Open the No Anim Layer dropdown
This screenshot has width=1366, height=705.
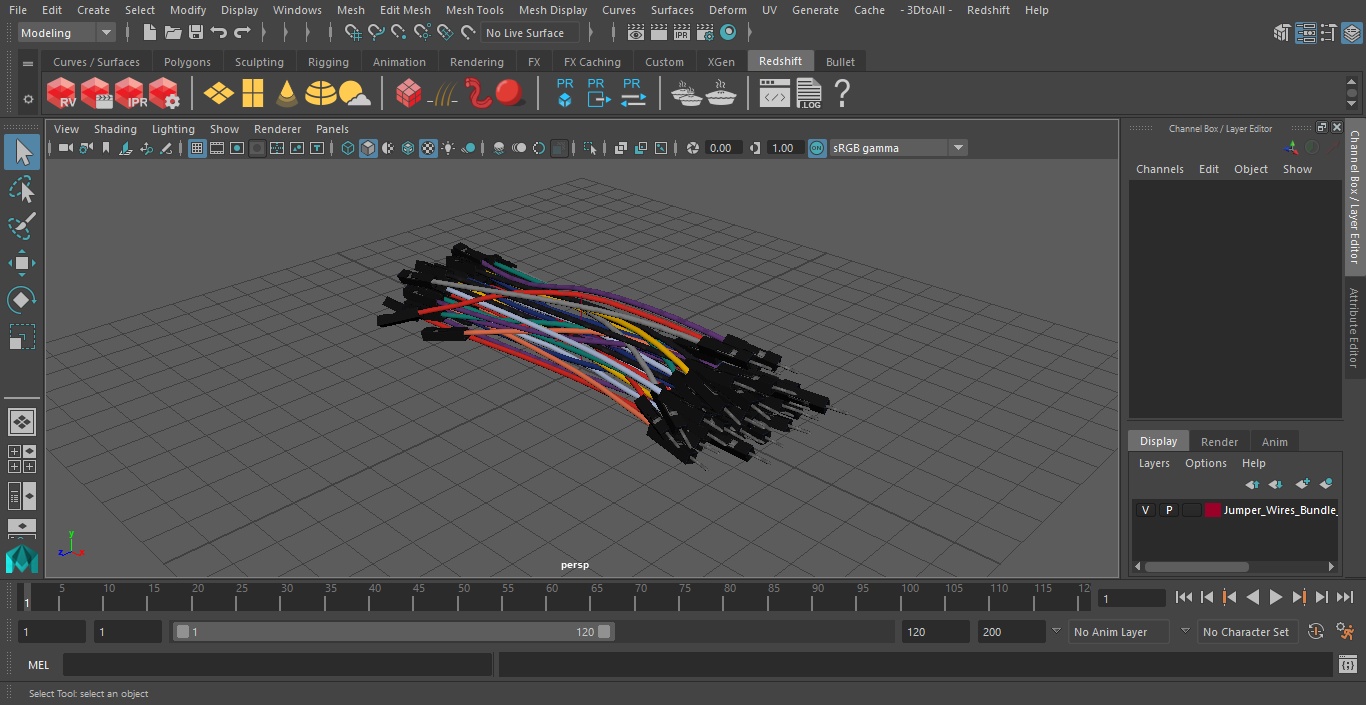[x=1121, y=632]
